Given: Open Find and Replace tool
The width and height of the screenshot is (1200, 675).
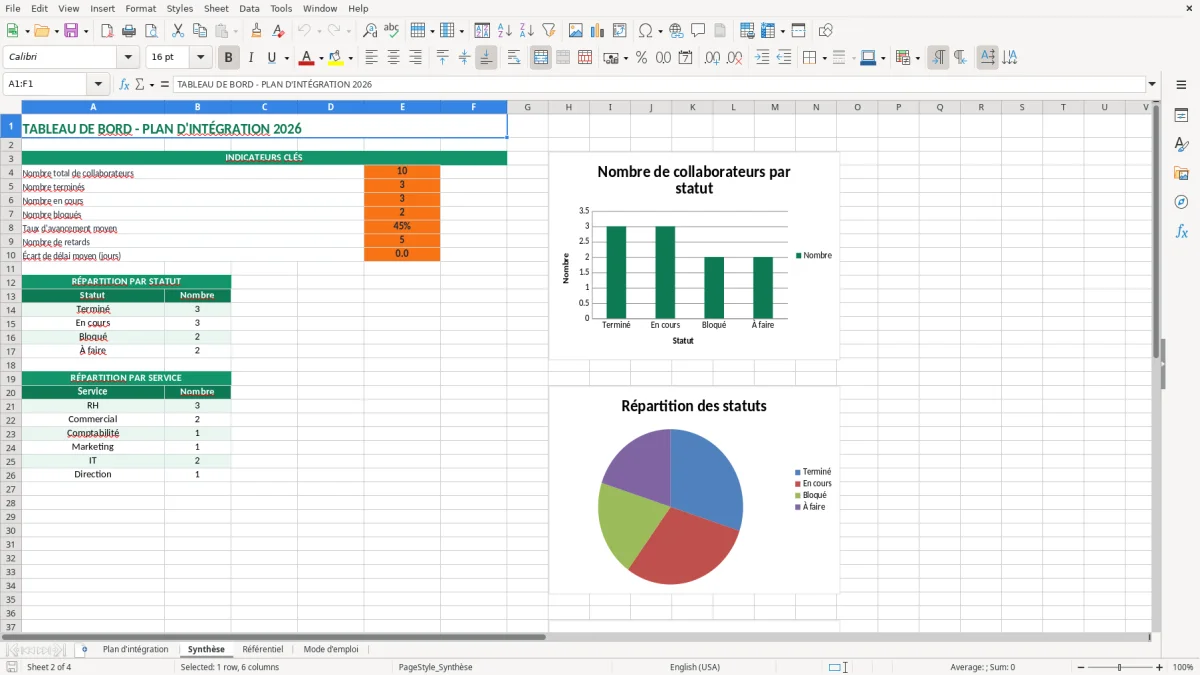Looking at the screenshot, I should pos(370,31).
